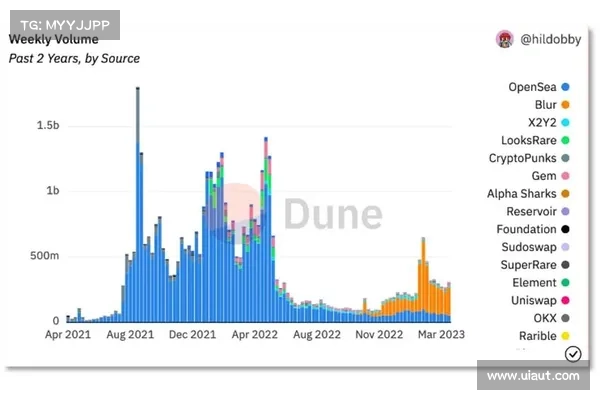This screenshot has height=400, width=600.
Task: Click the Dec 2021 x-axis label
Action: point(192,335)
